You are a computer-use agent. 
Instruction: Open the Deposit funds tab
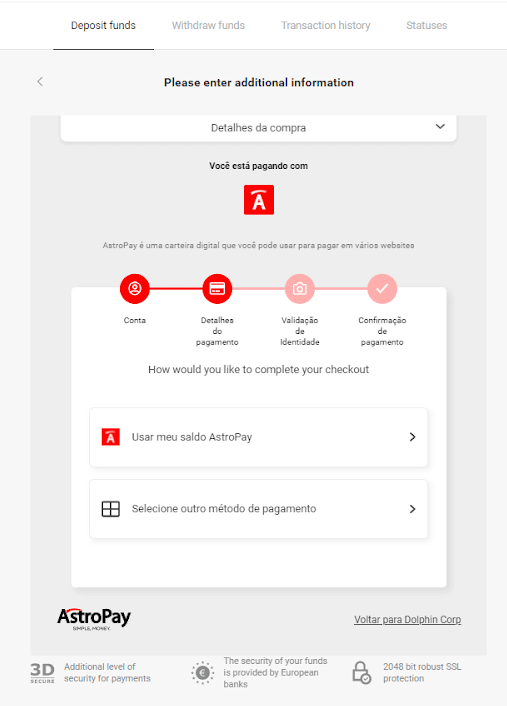103,25
